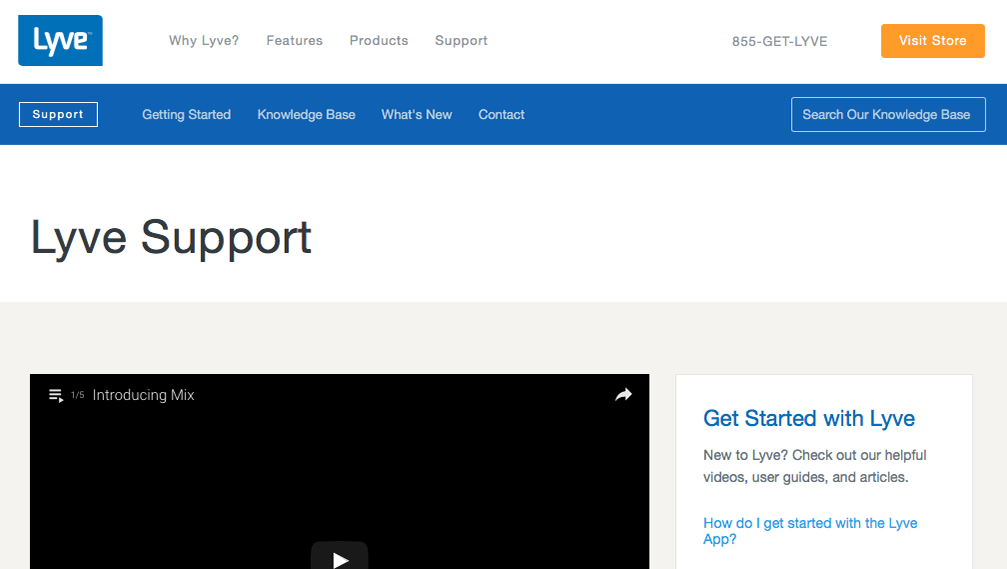Screen dimensions: 1007x569
Task: Click the 855-GET-LYVE phone number
Action: coord(780,41)
